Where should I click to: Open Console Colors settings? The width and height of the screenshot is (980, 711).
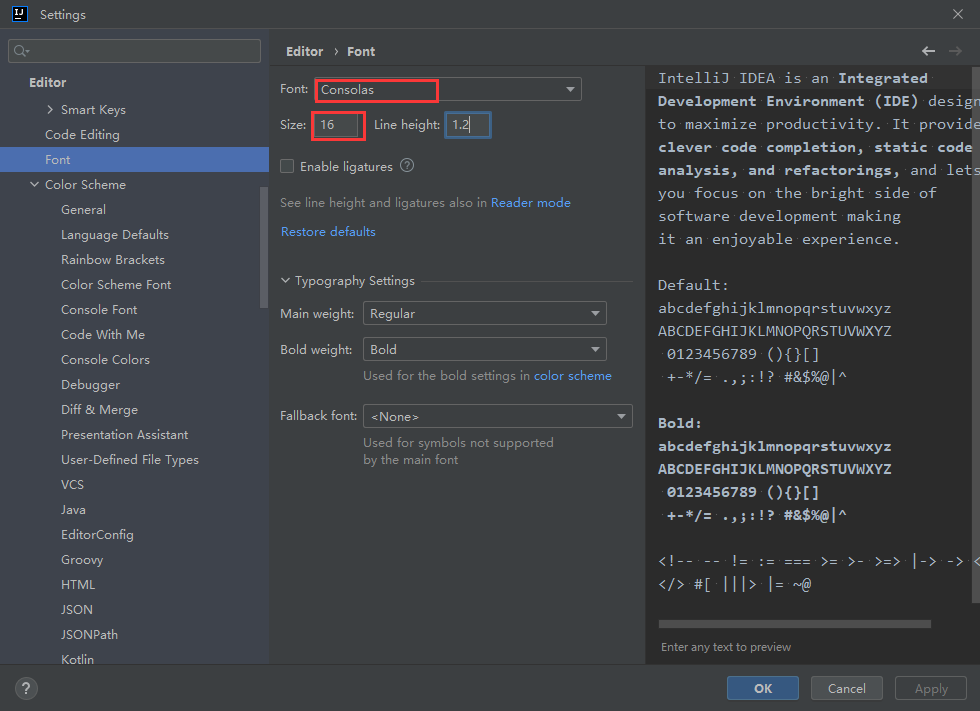[106, 359]
